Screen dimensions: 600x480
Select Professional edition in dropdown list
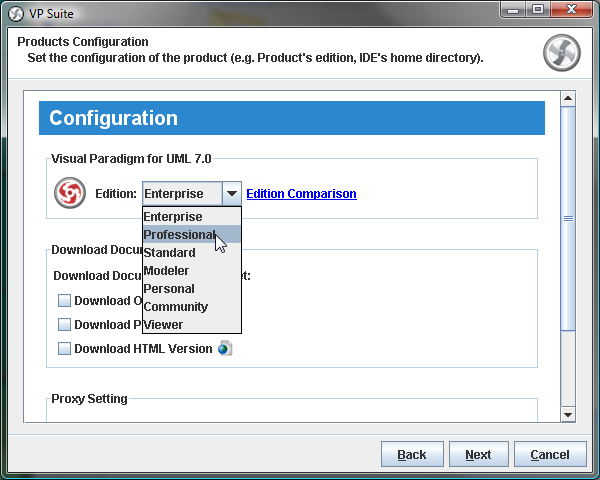pos(192,234)
